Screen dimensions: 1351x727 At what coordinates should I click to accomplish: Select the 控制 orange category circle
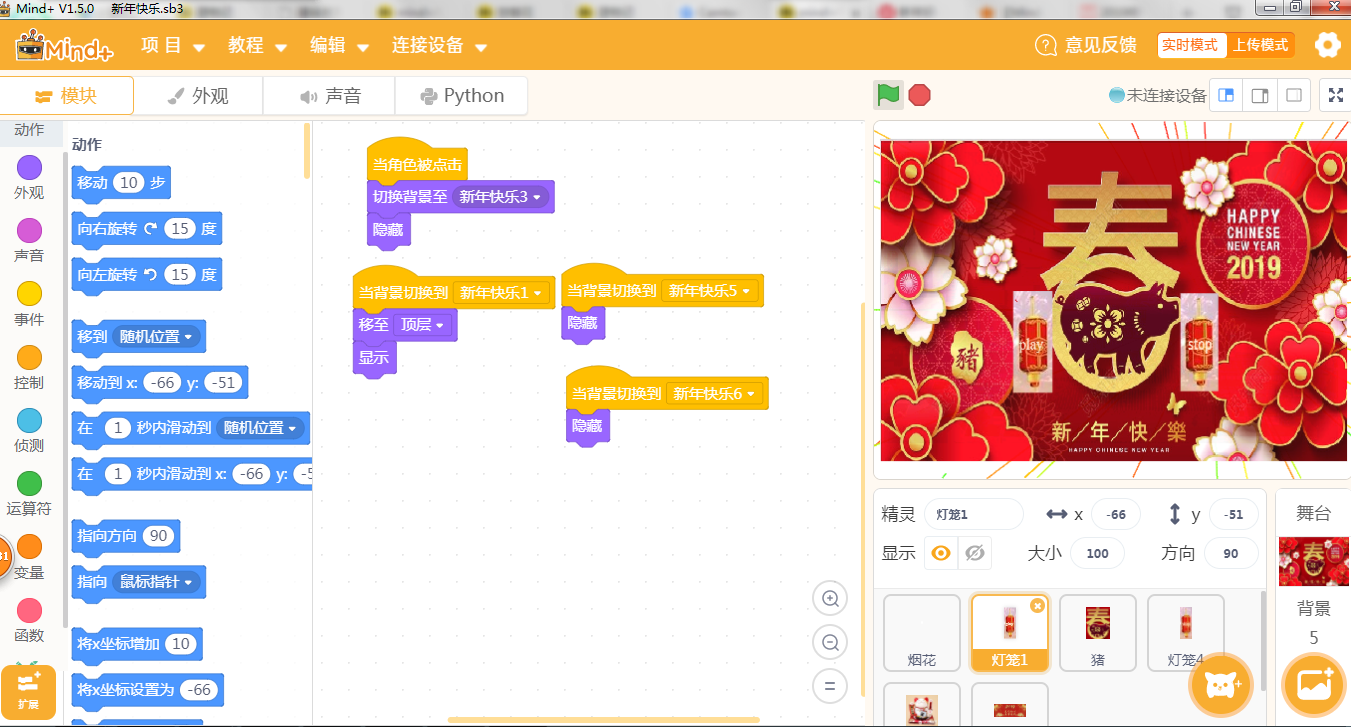(x=30, y=357)
